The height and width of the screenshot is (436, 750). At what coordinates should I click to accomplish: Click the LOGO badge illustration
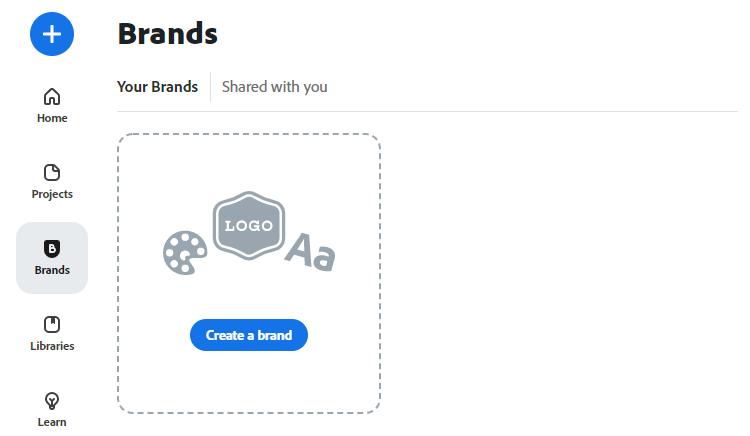pyautogui.click(x=249, y=225)
